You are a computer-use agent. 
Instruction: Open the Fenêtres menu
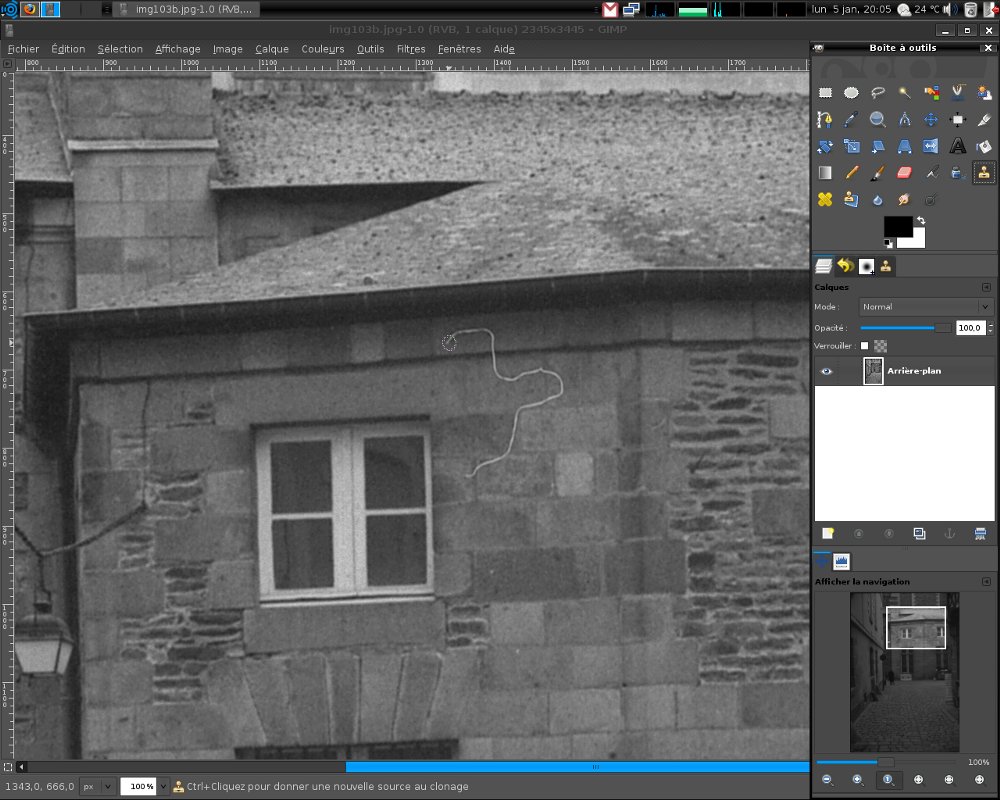click(459, 49)
